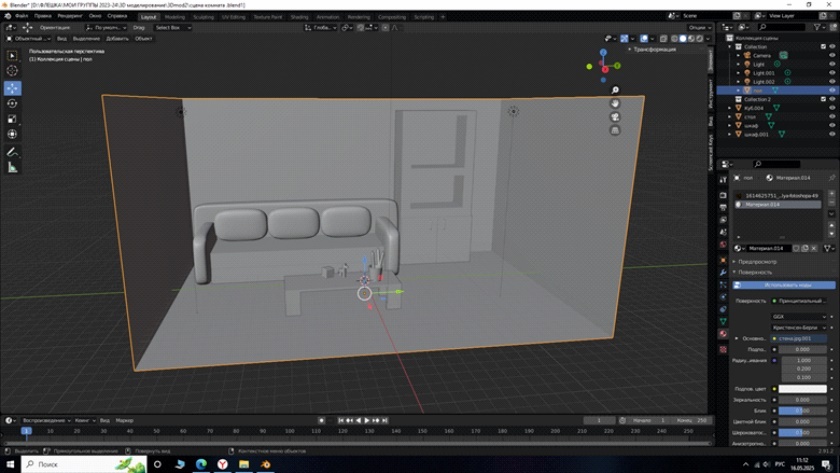Select the Move tool in toolbar
The width and height of the screenshot is (840, 473).
(12, 88)
